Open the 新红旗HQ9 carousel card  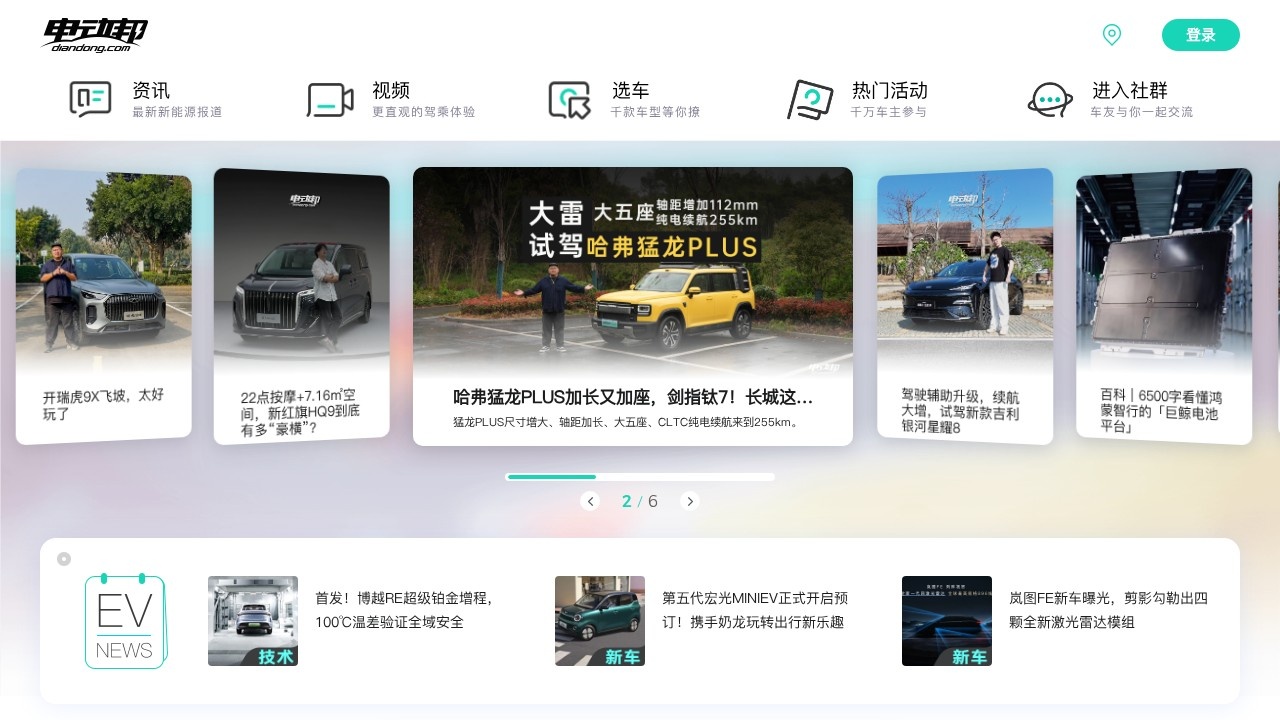pyautogui.click(x=301, y=306)
